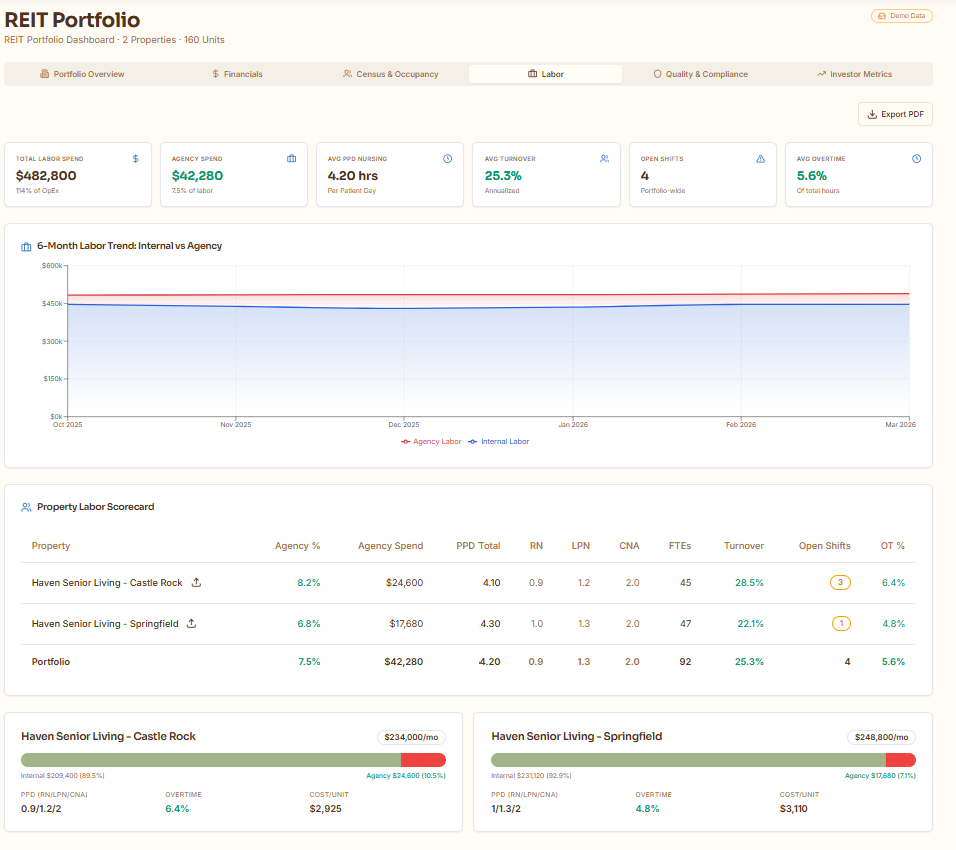Go to the Census & Occupancy tab
Viewport: 956px width, 850px height.
pos(390,74)
